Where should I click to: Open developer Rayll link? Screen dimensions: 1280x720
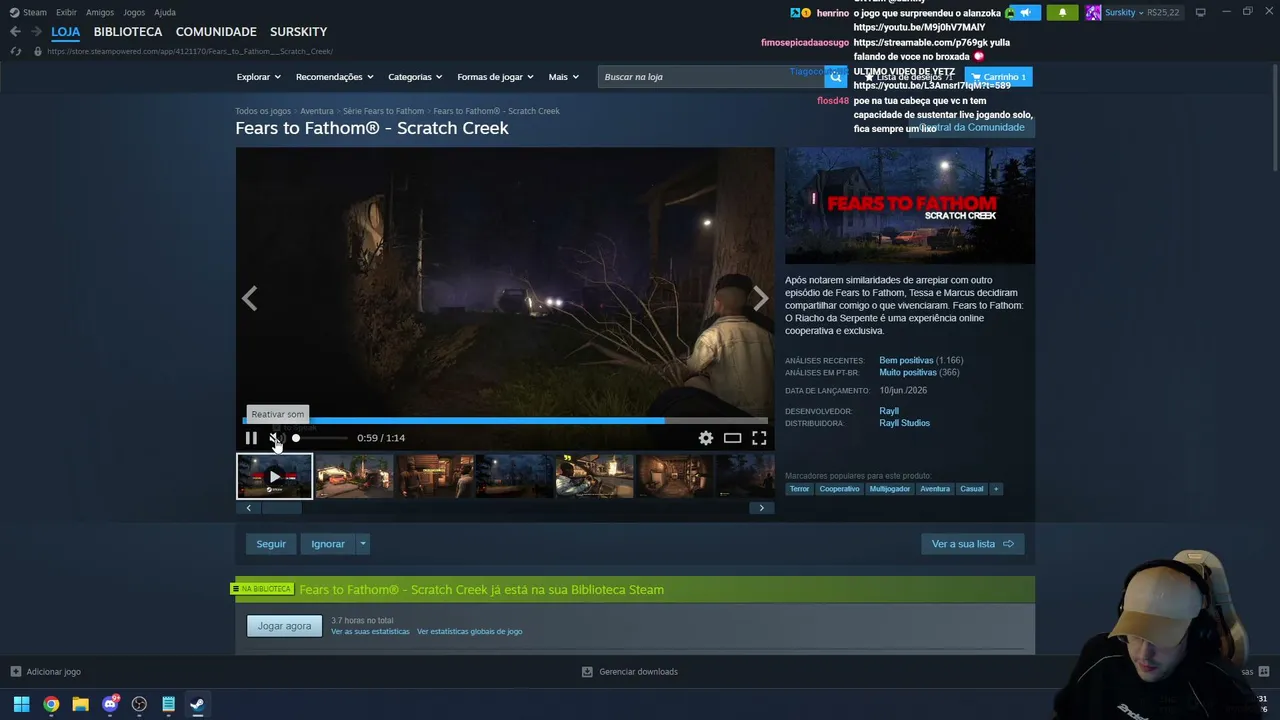(889, 411)
